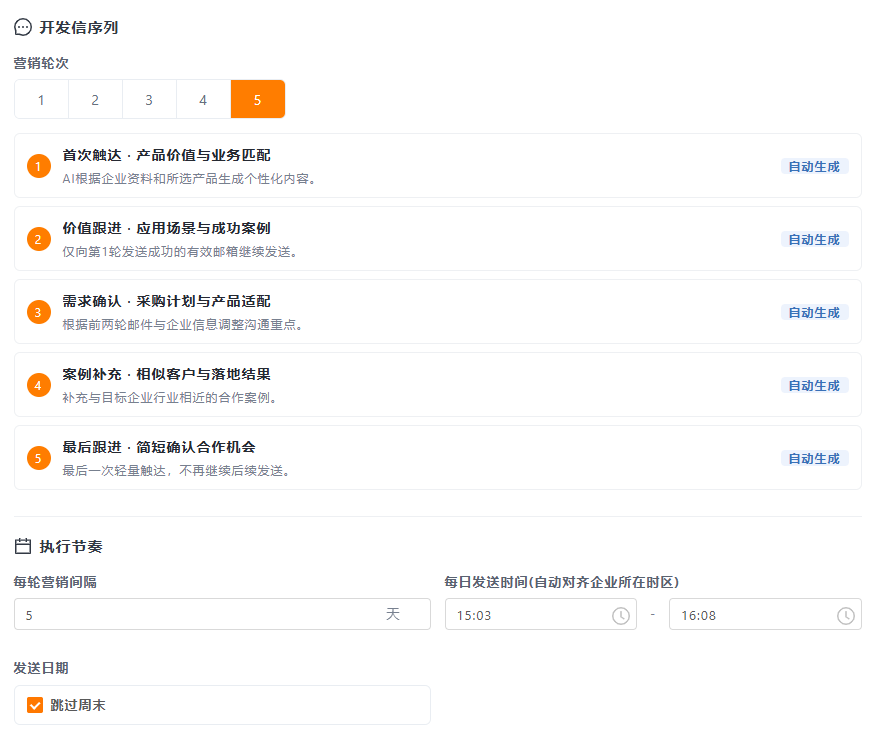The height and width of the screenshot is (733, 880).
Task: Click the 执行节奏 heading
Action: [71, 547]
